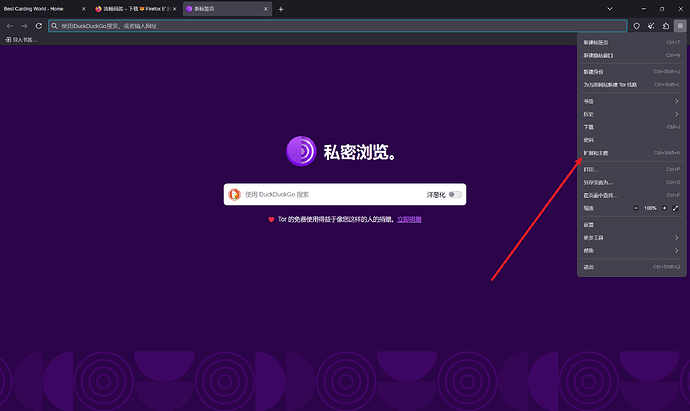This screenshot has height=411, width=690.
Task: Expand the 帮助 help submenu
Action: (x=631, y=250)
